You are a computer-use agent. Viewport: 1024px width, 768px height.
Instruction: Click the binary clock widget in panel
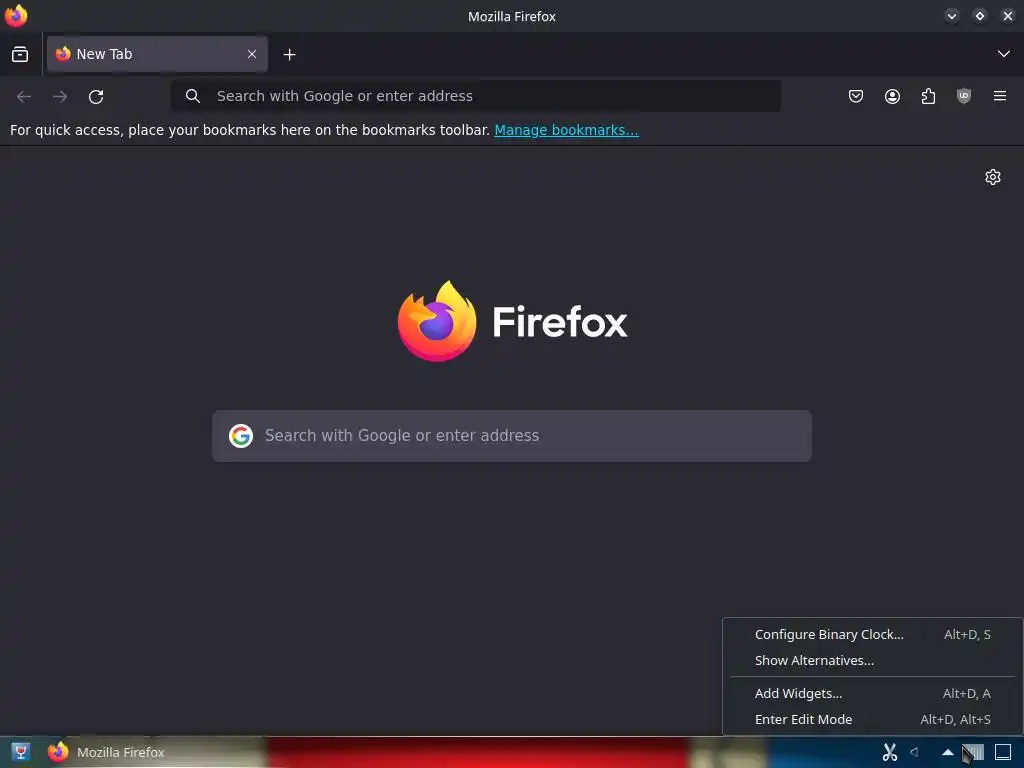[x=973, y=752]
